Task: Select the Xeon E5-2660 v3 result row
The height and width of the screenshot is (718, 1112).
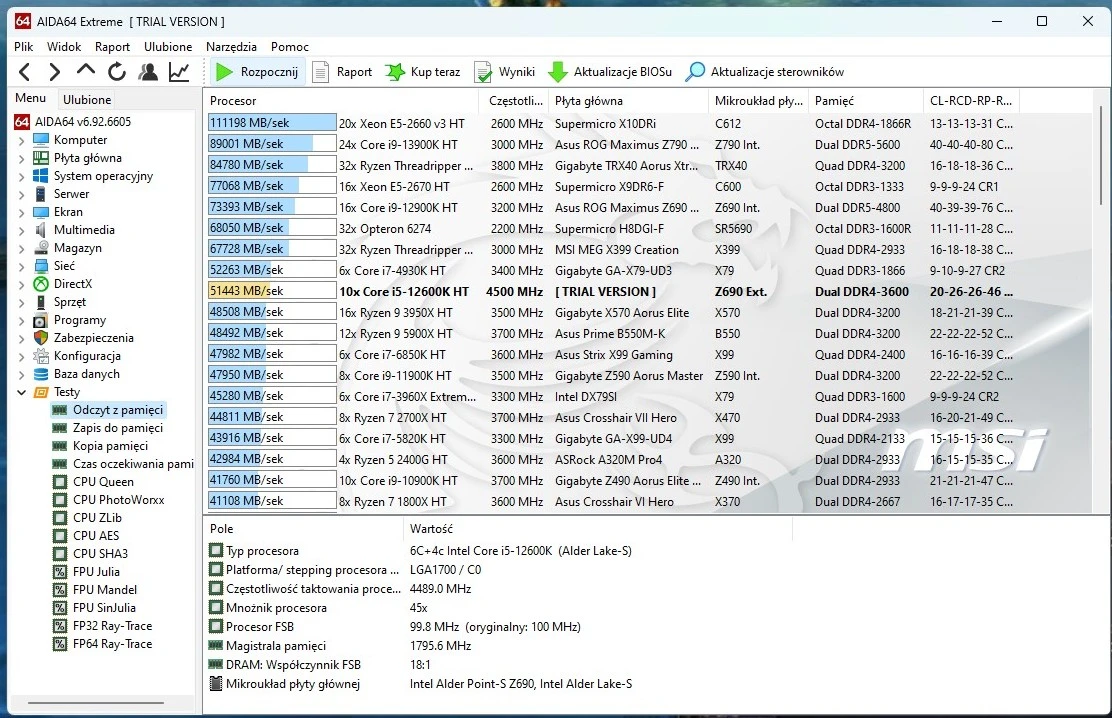Action: pyautogui.click(x=401, y=123)
